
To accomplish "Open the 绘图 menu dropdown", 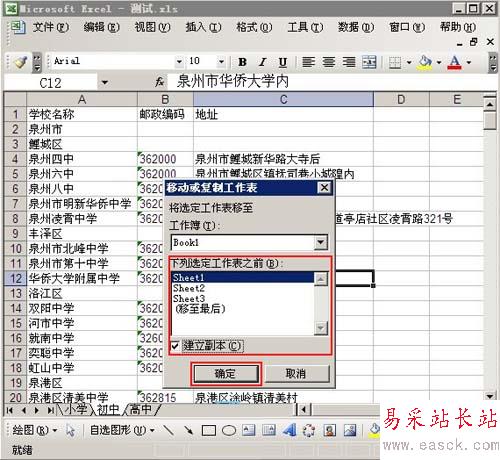I will [x=34, y=430].
